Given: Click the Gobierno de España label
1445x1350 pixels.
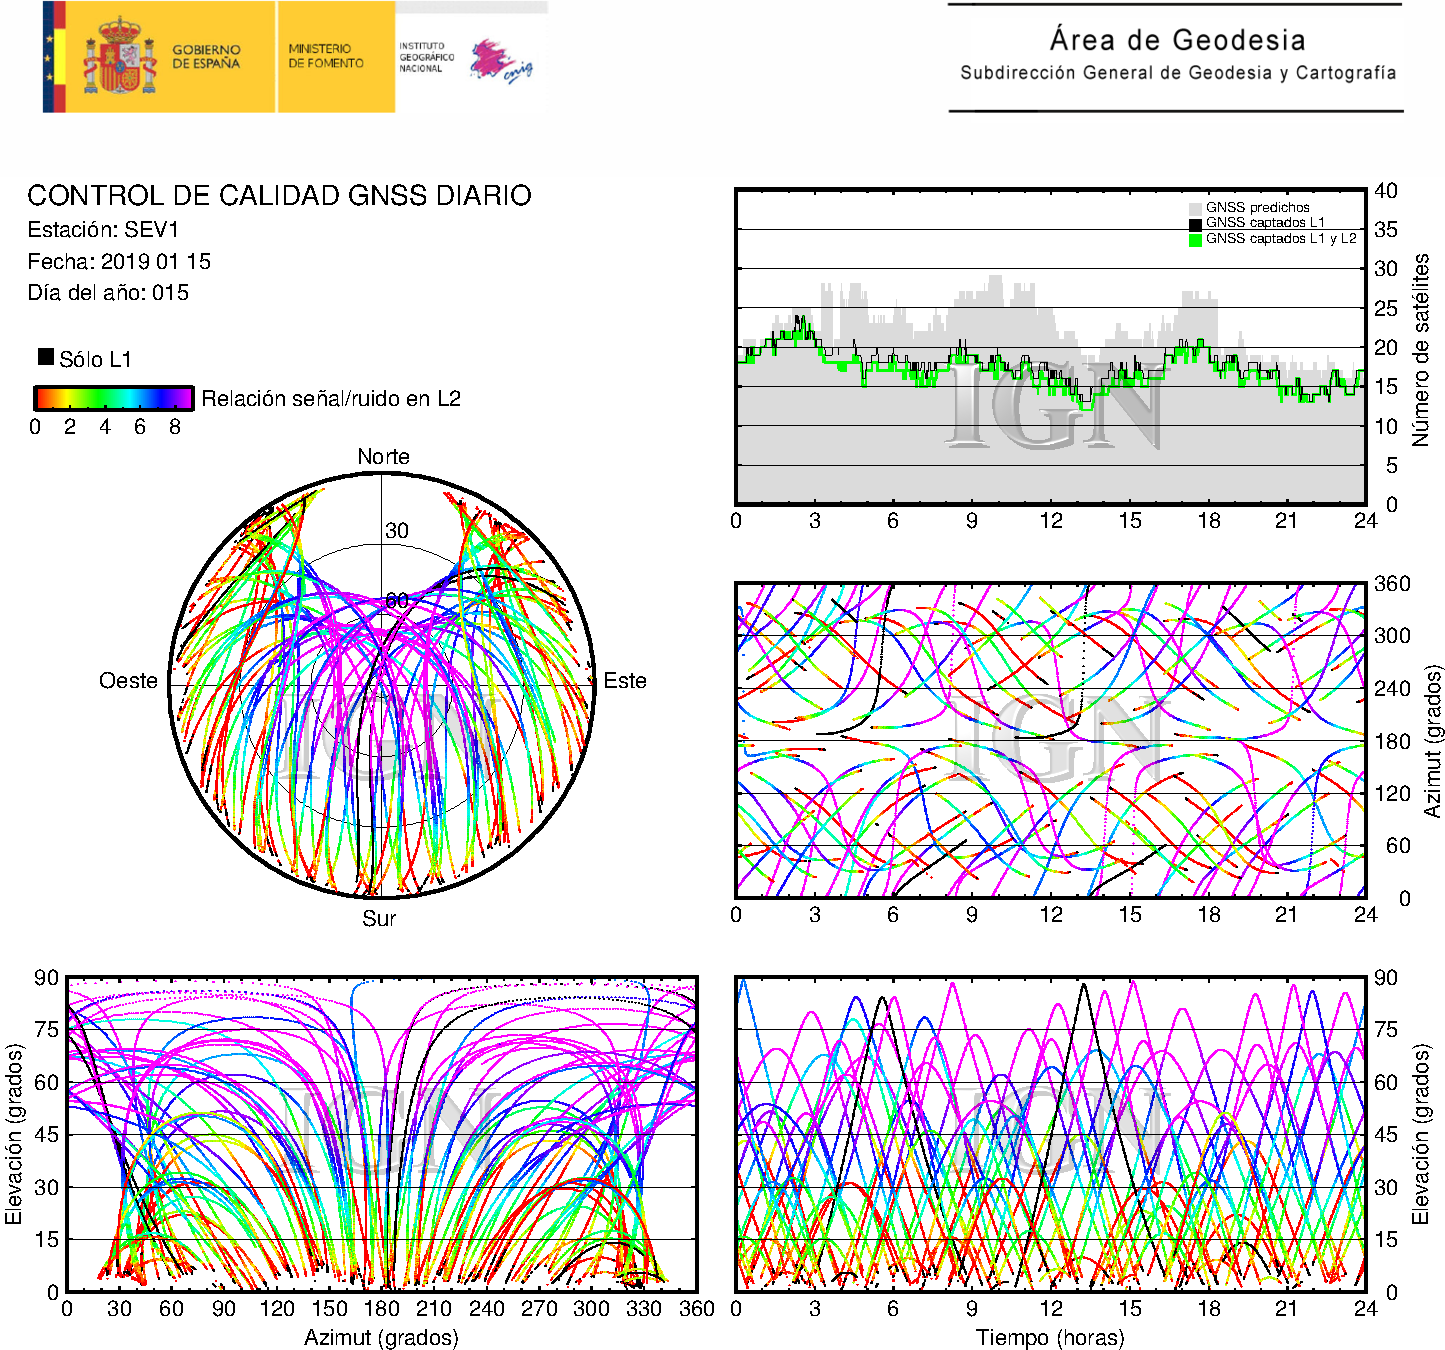Looking at the screenshot, I should (206, 57).
